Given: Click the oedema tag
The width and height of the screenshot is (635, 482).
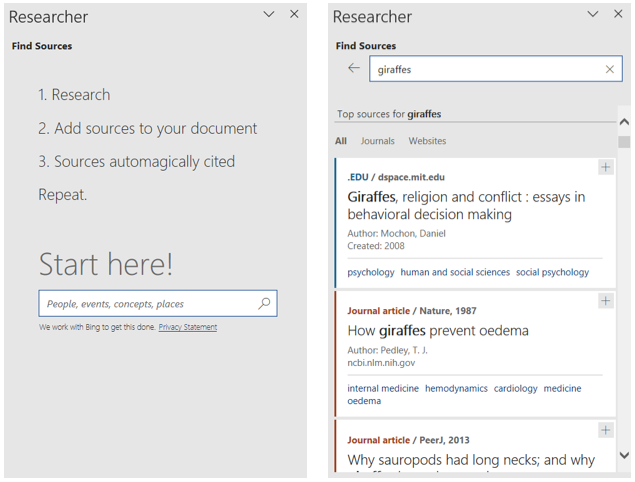Looking at the screenshot, I should click(364, 401).
